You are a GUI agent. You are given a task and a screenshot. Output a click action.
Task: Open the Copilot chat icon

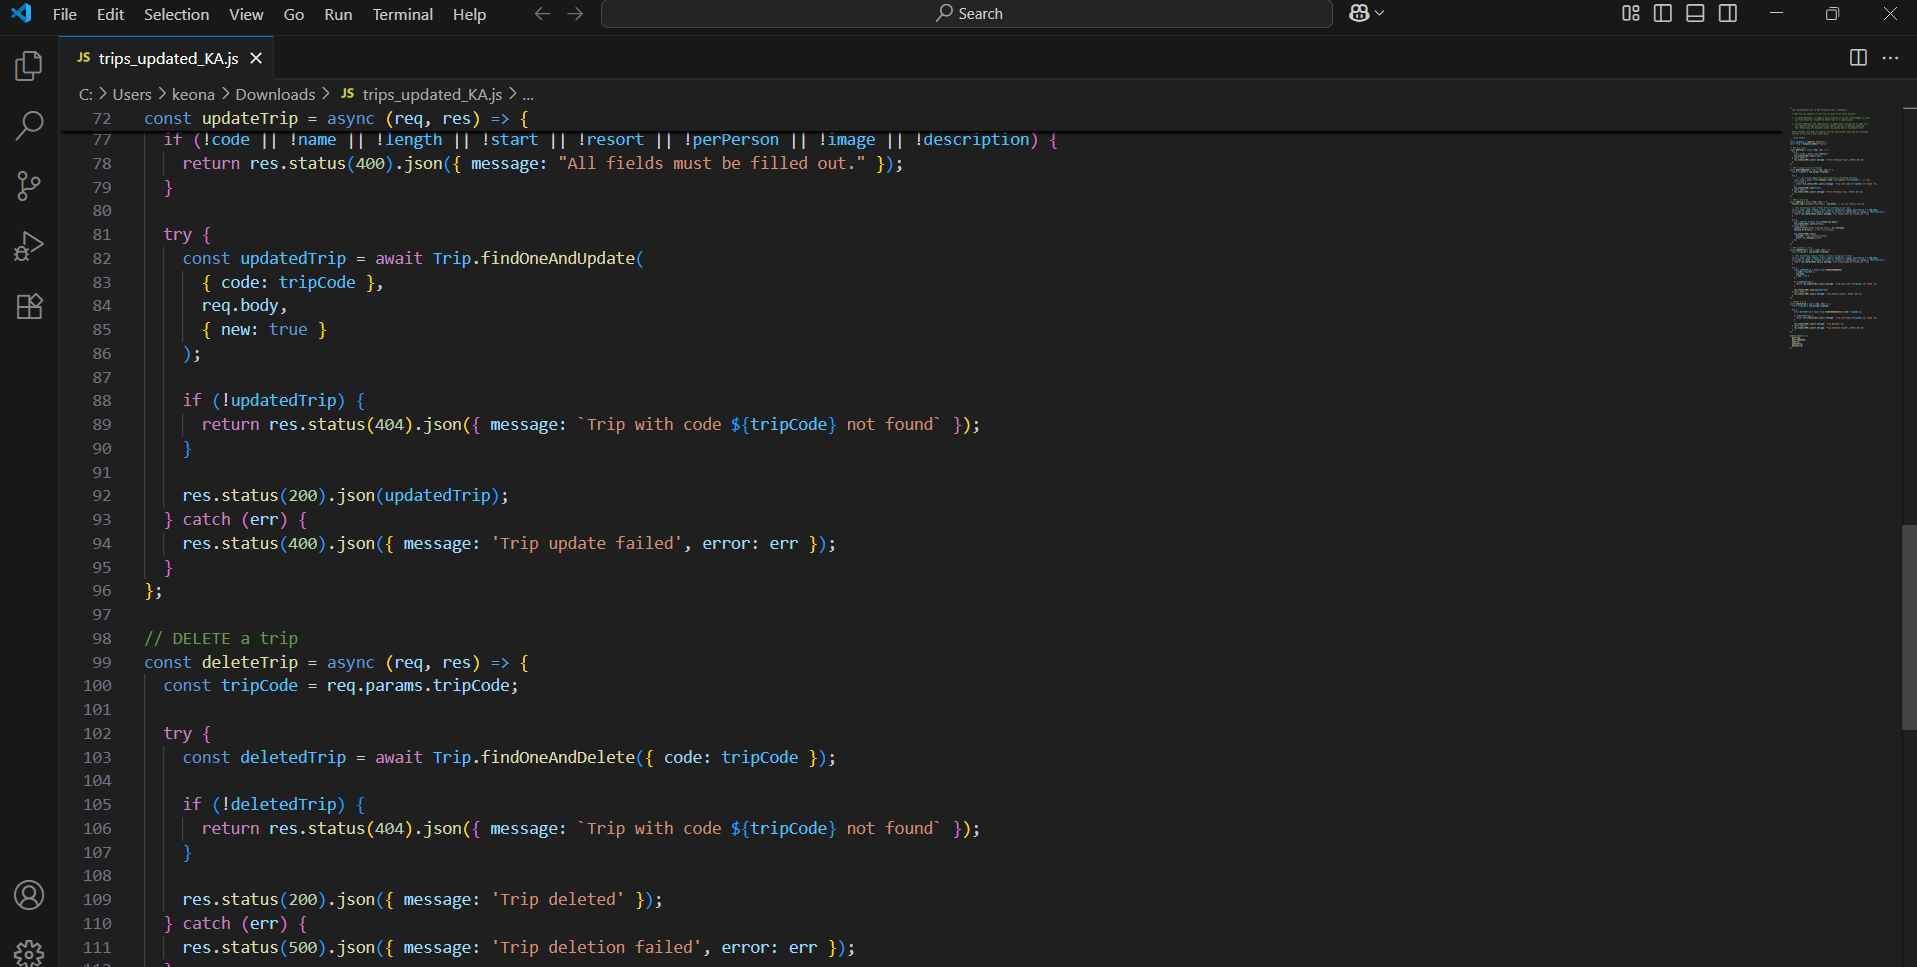click(x=1359, y=13)
